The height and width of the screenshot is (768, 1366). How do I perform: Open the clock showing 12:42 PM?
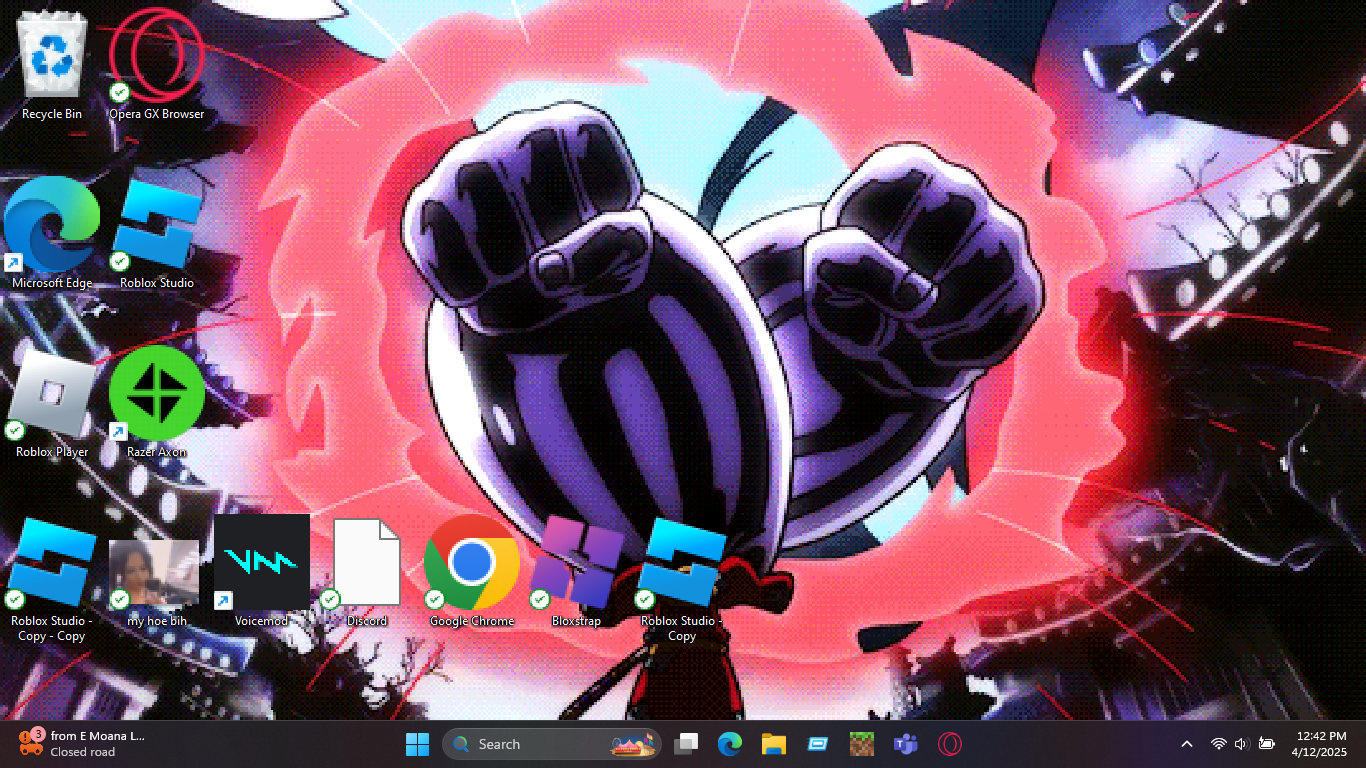(x=1320, y=744)
